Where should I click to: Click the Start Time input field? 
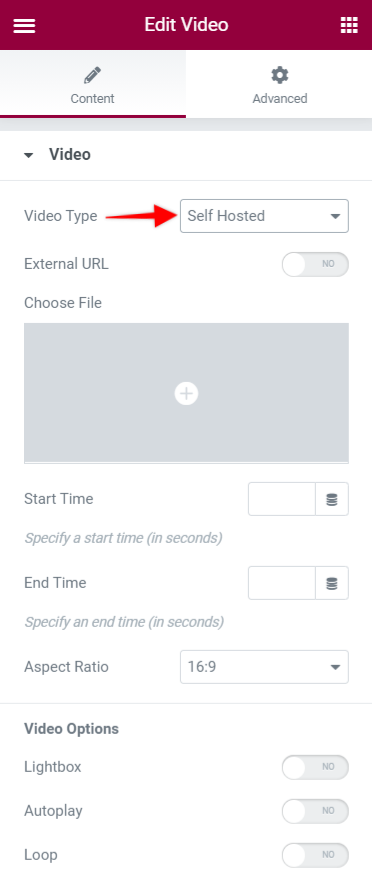tap(282, 499)
